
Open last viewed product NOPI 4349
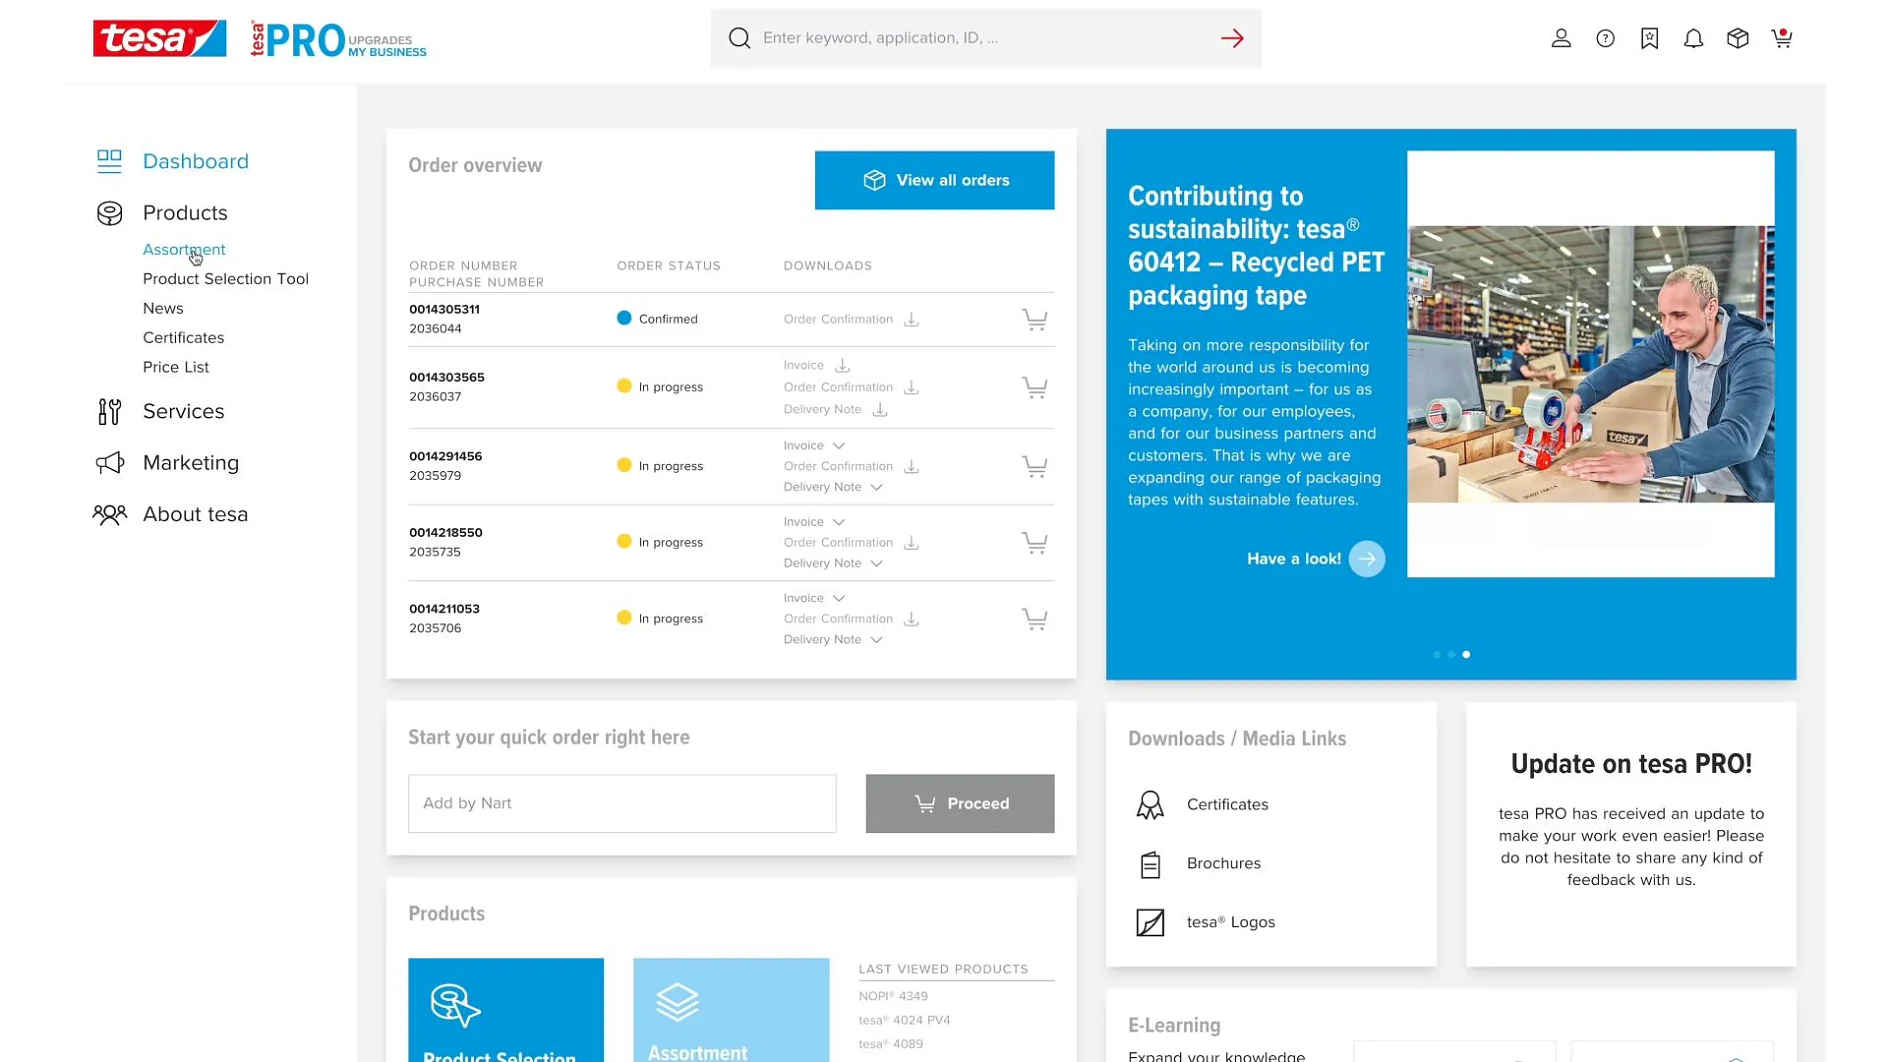coord(893,996)
